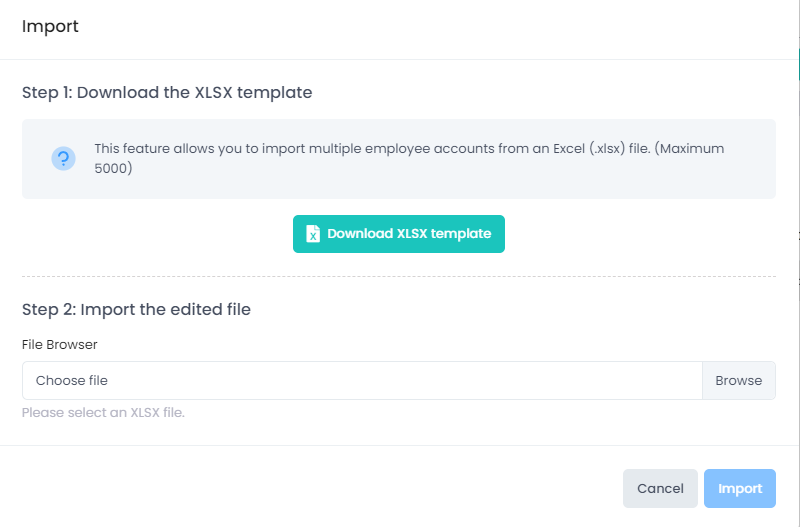Click the dashed divider between steps

[x=398, y=276]
